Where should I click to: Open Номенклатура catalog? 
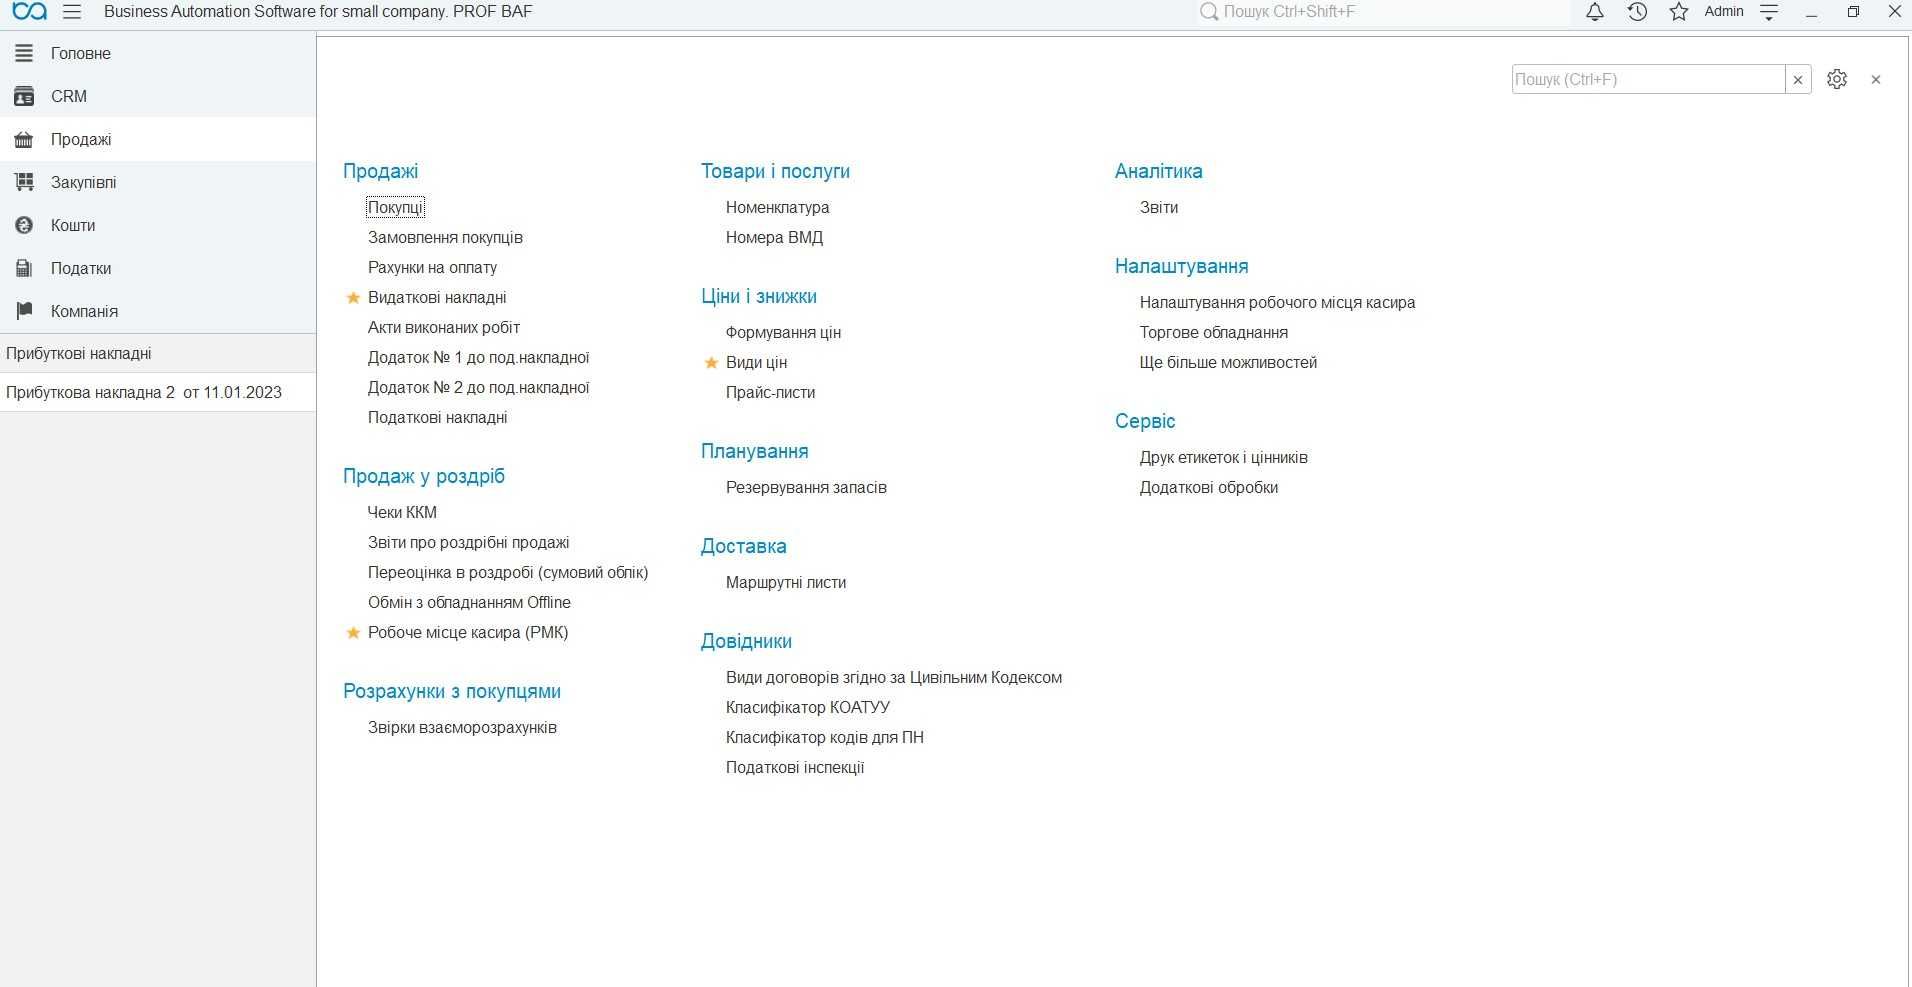[777, 208]
